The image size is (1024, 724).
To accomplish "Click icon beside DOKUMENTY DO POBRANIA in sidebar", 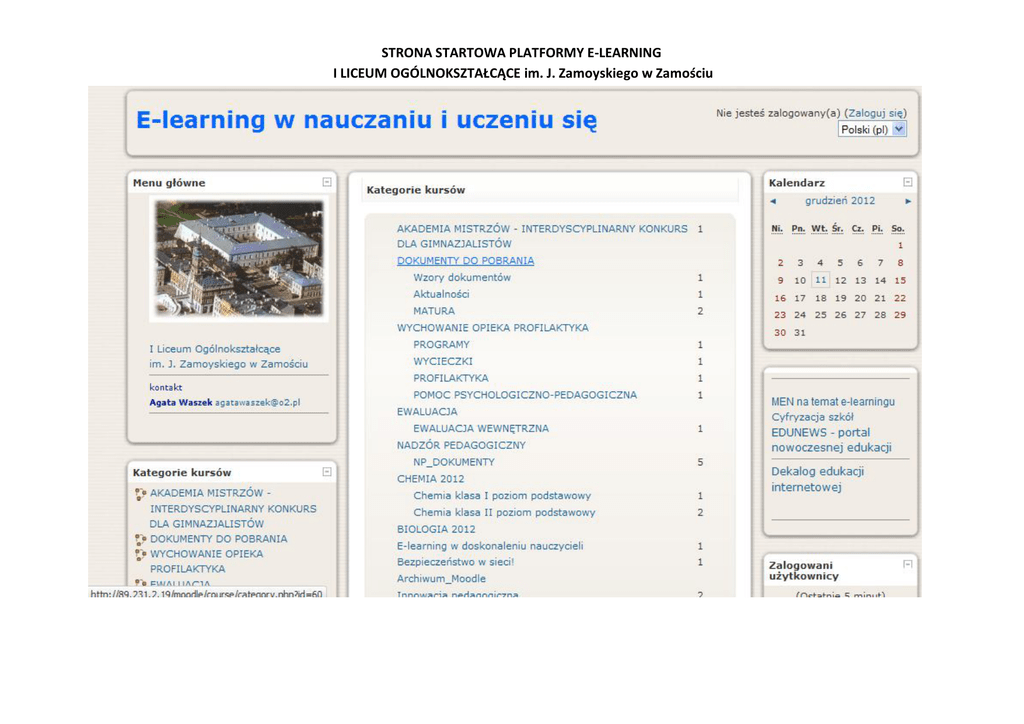I will [x=140, y=539].
